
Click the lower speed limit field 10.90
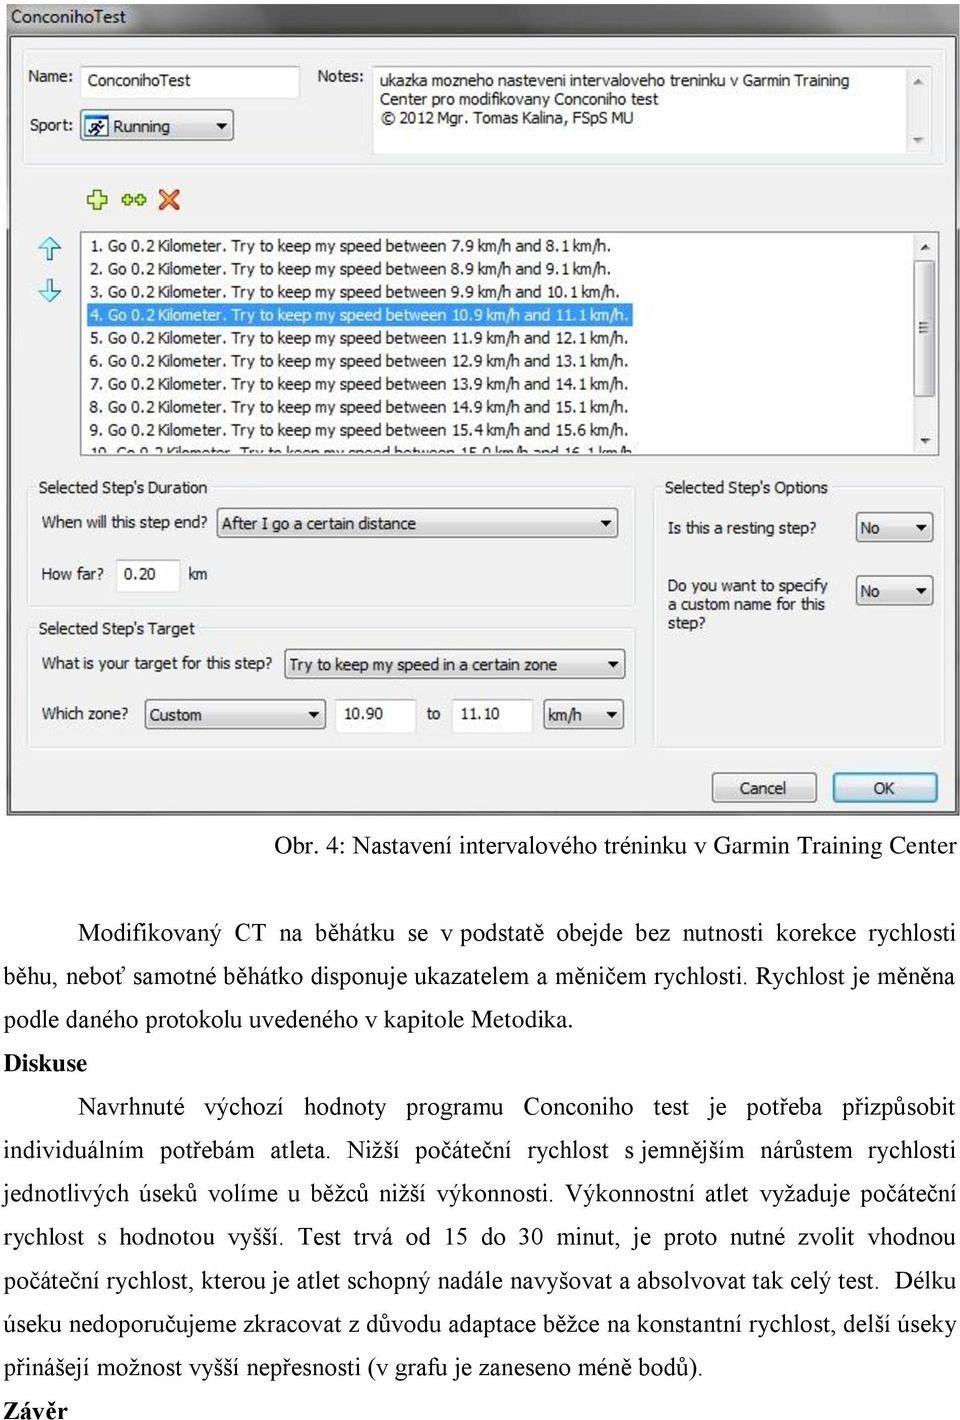(374, 714)
